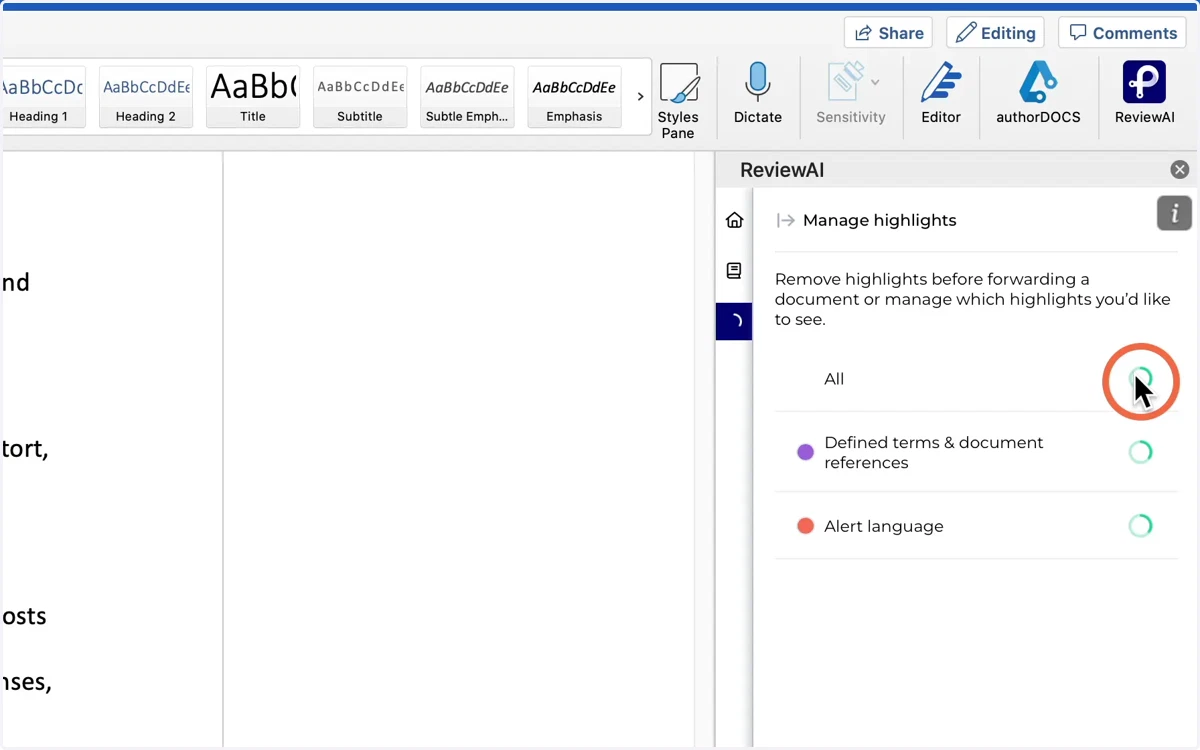
Task: Click the info button in ReviewAI panel
Action: (x=1174, y=213)
